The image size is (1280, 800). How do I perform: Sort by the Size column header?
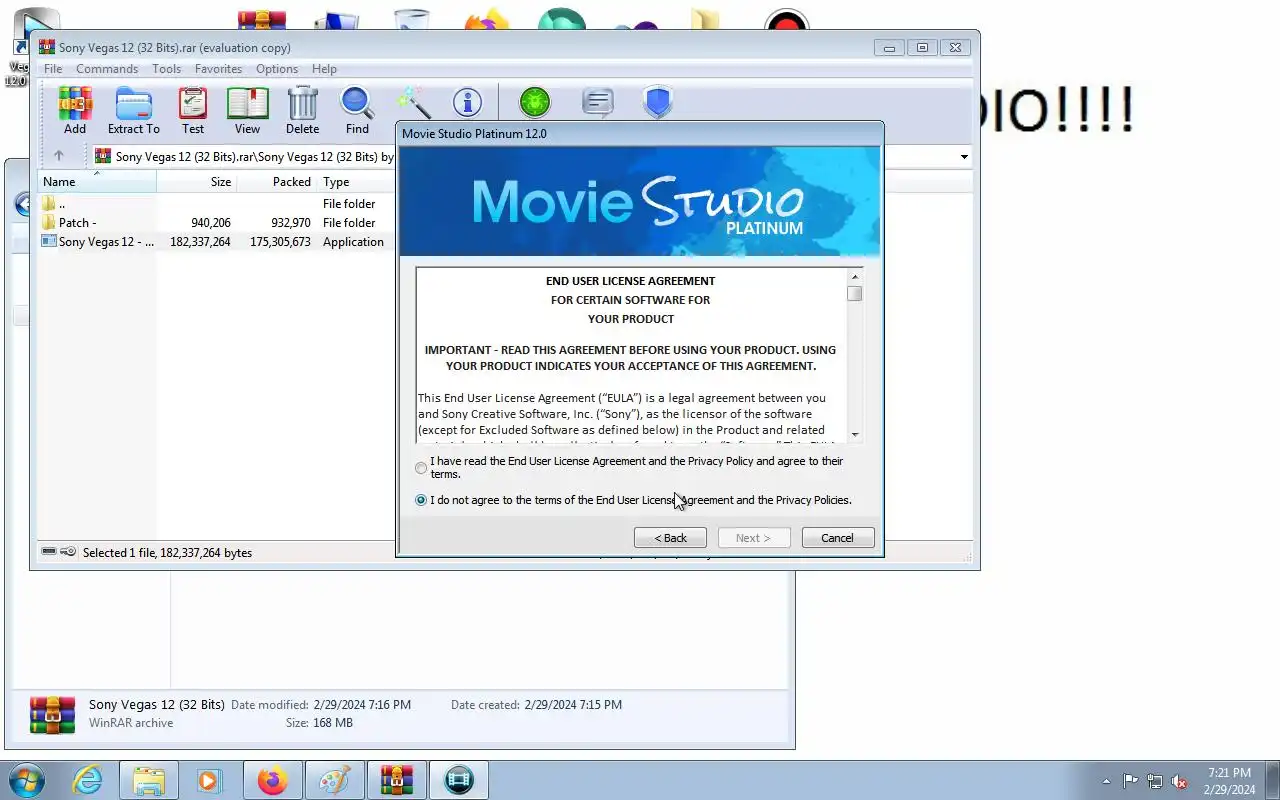197,182
